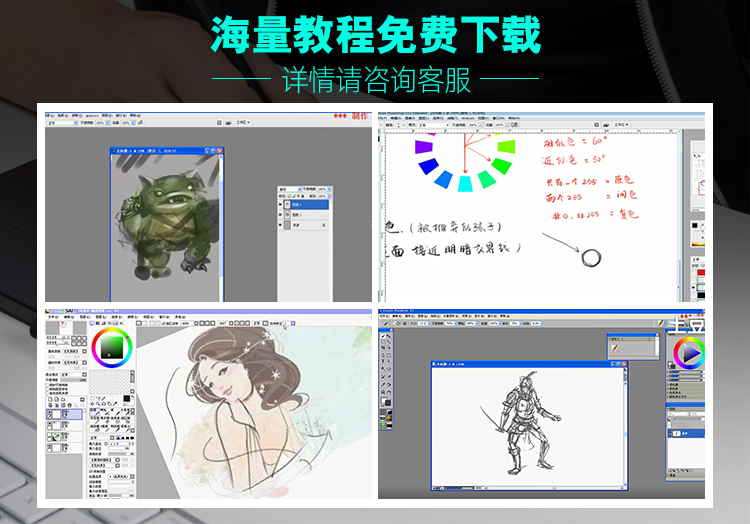Open the blend mode dropdown in SAI
Screen dimensions: 750x524
click(x=68, y=372)
